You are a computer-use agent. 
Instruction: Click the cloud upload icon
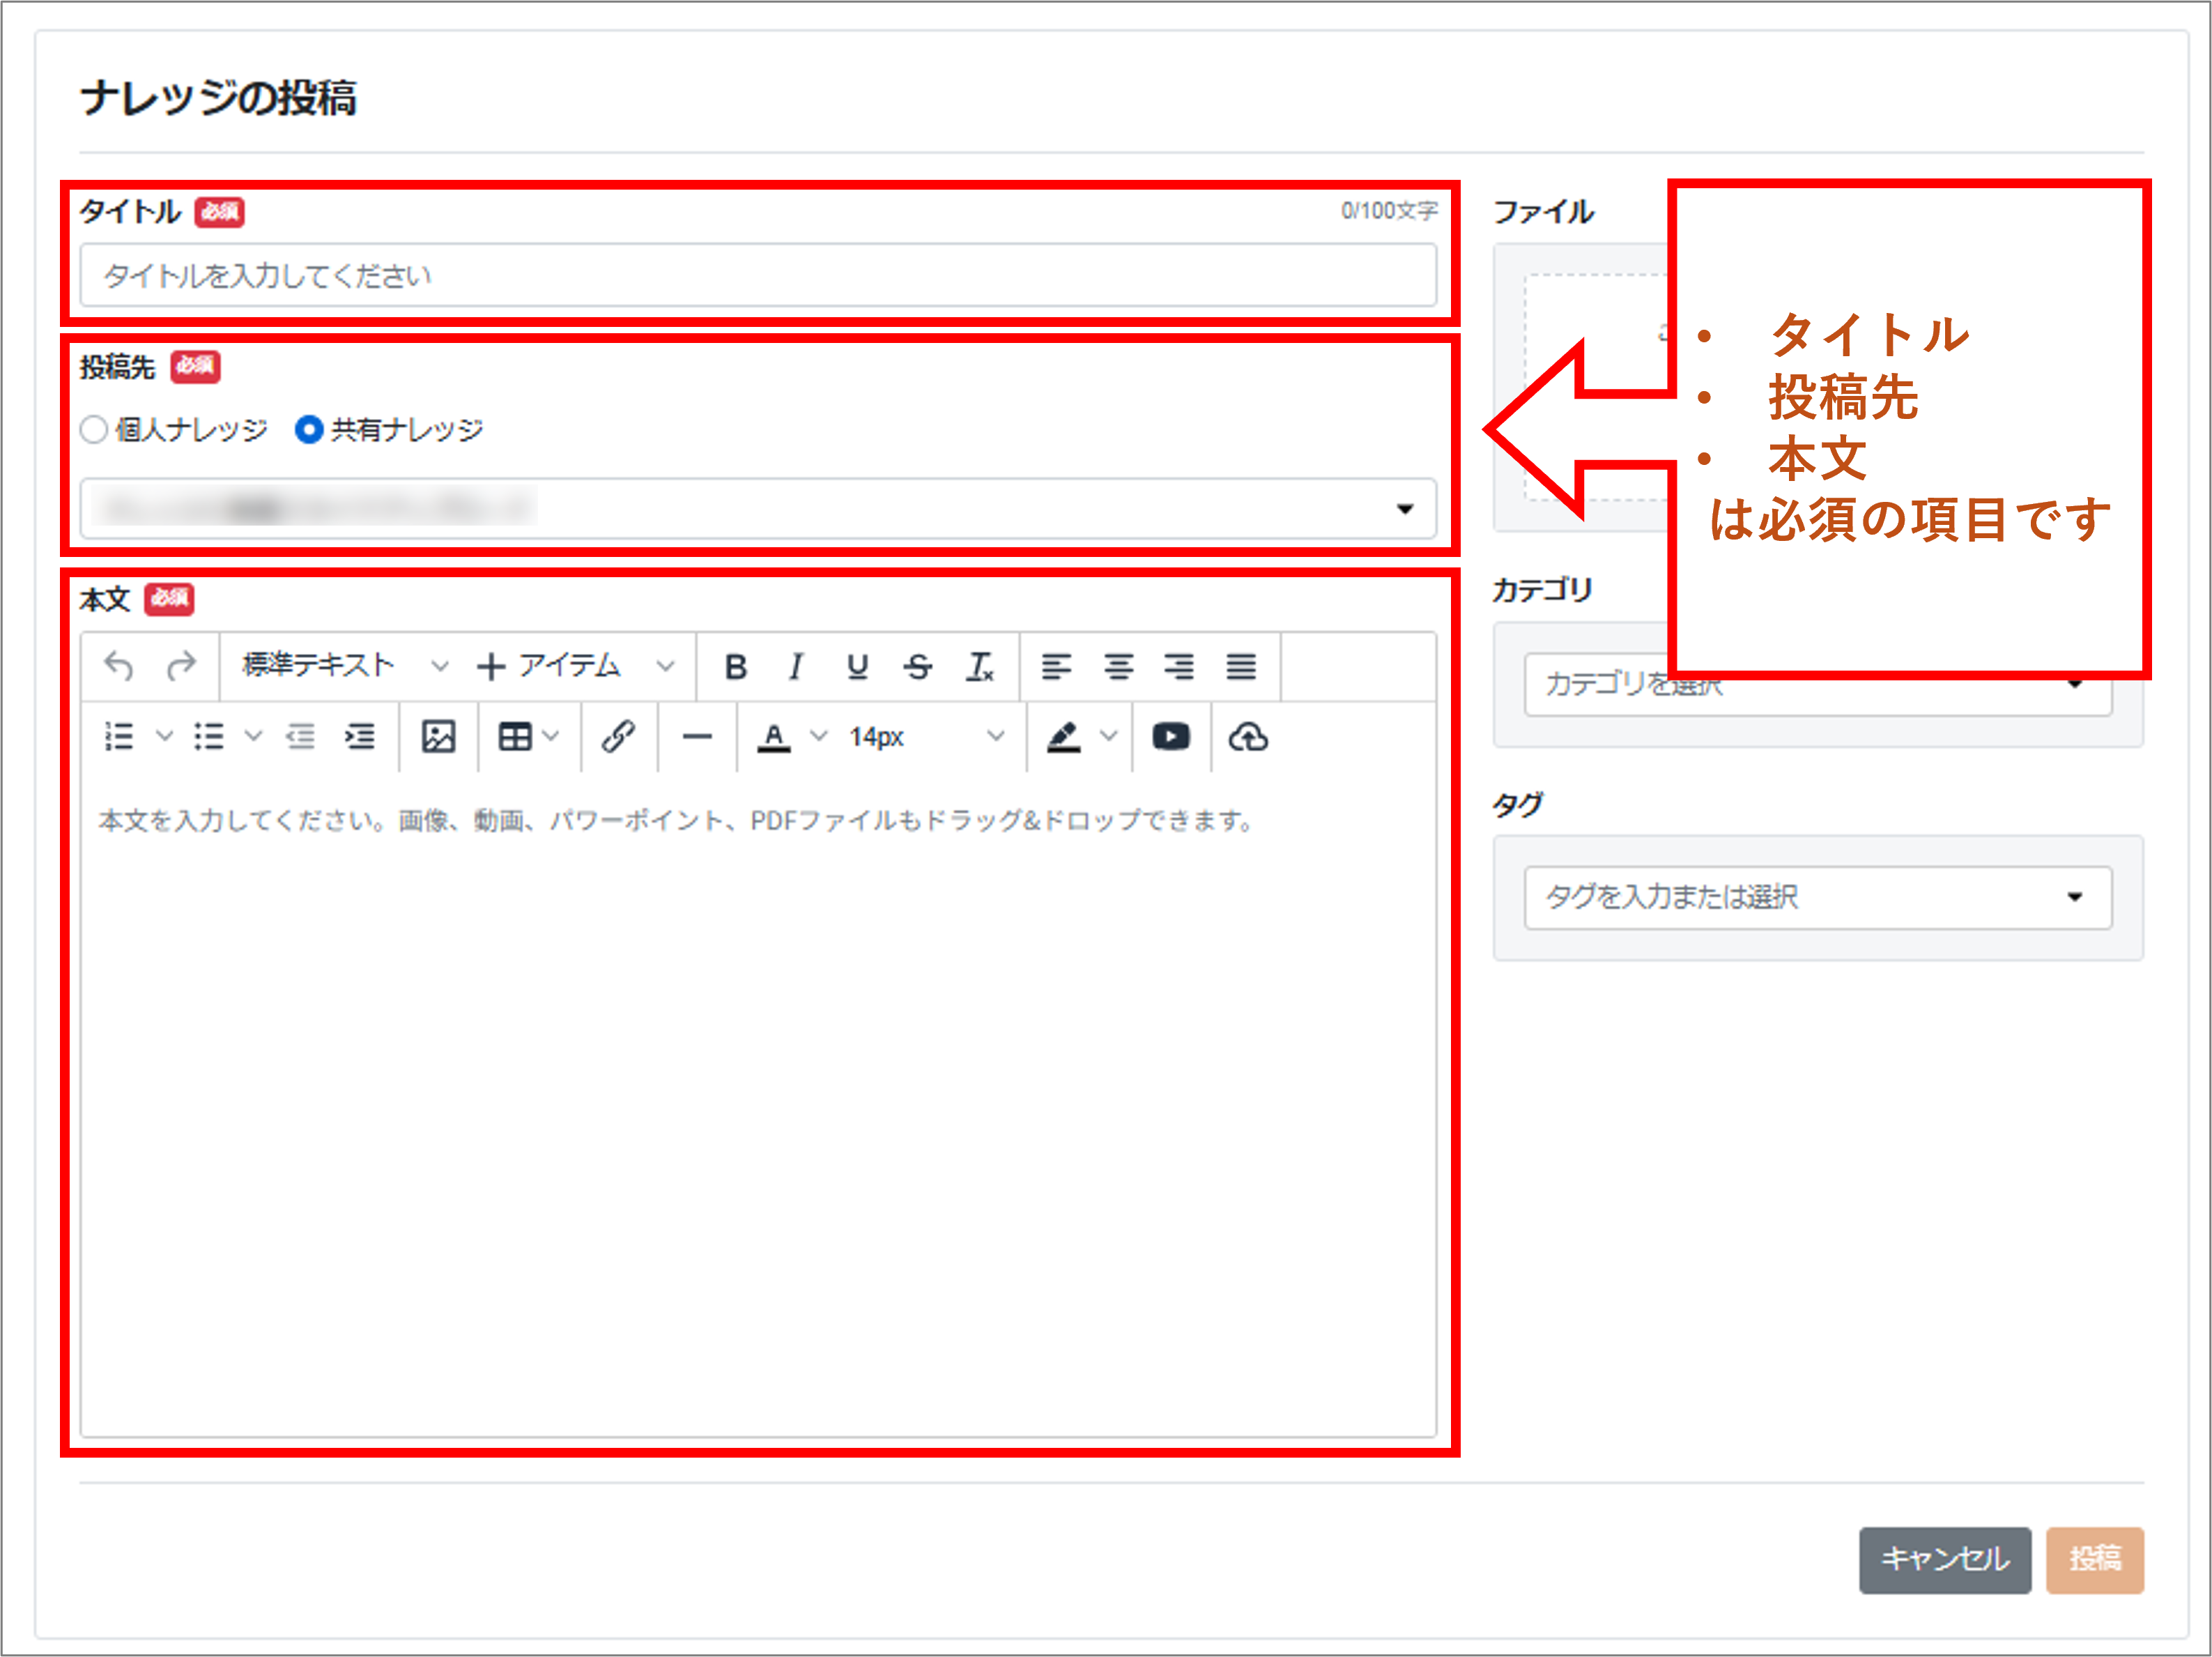click(x=1248, y=737)
